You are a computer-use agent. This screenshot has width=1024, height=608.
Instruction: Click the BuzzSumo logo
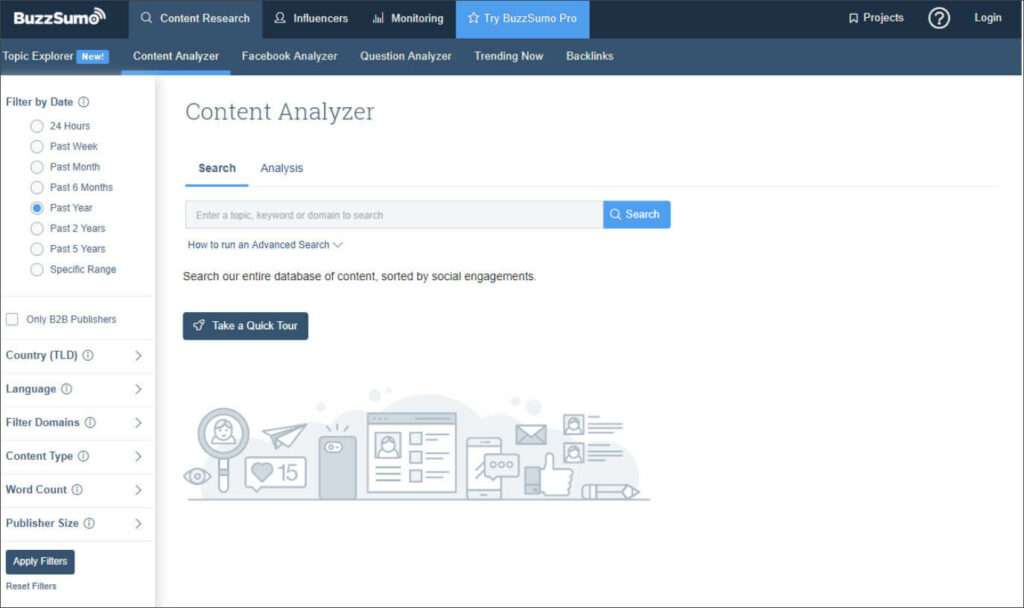(59, 18)
